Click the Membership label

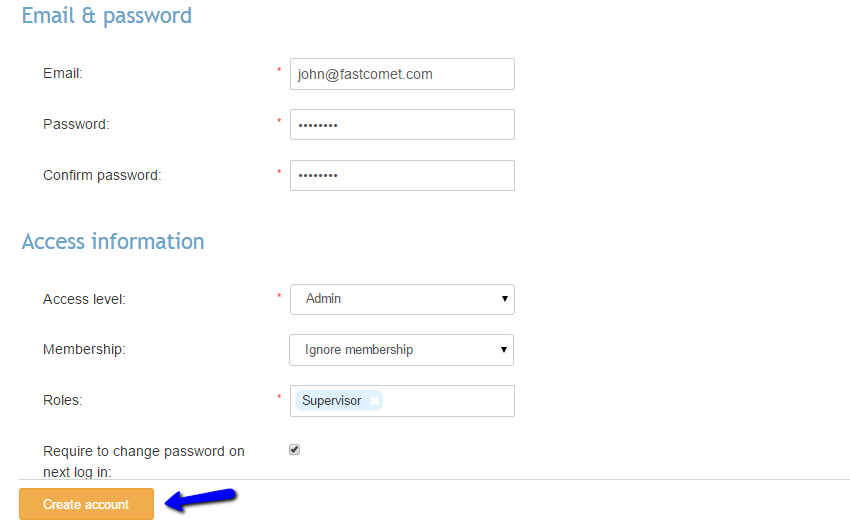point(84,349)
